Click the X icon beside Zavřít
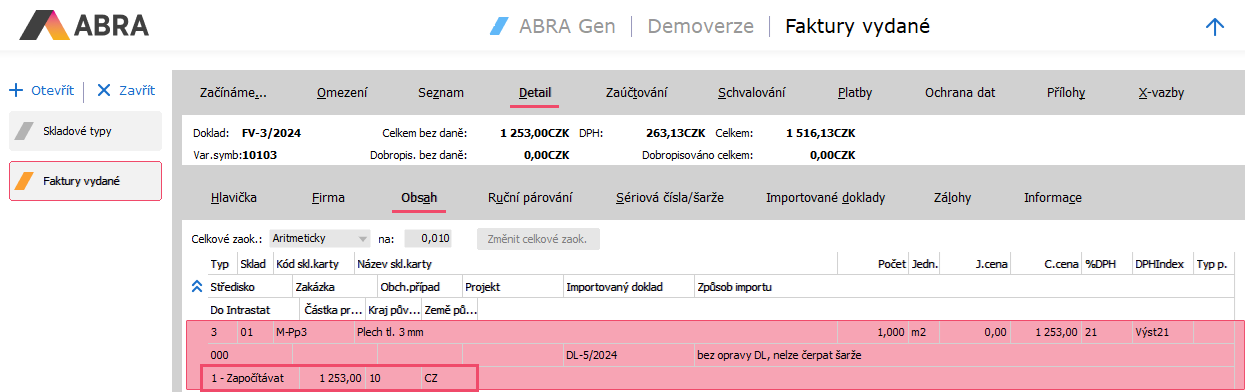The height and width of the screenshot is (392, 1245). point(103,90)
